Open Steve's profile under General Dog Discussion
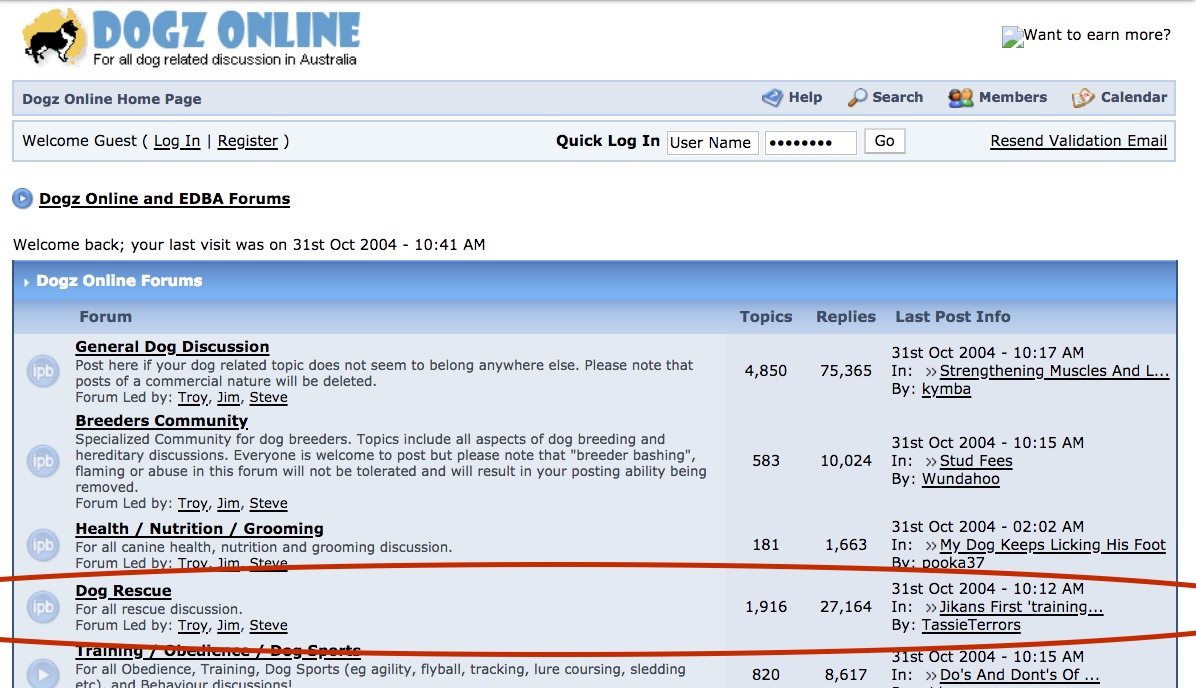The height and width of the screenshot is (688, 1196). [268, 397]
